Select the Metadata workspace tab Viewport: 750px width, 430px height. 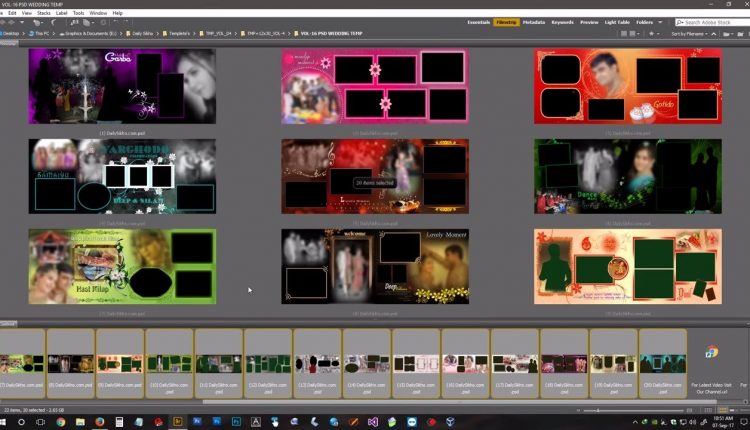pyautogui.click(x=534, y=21)
